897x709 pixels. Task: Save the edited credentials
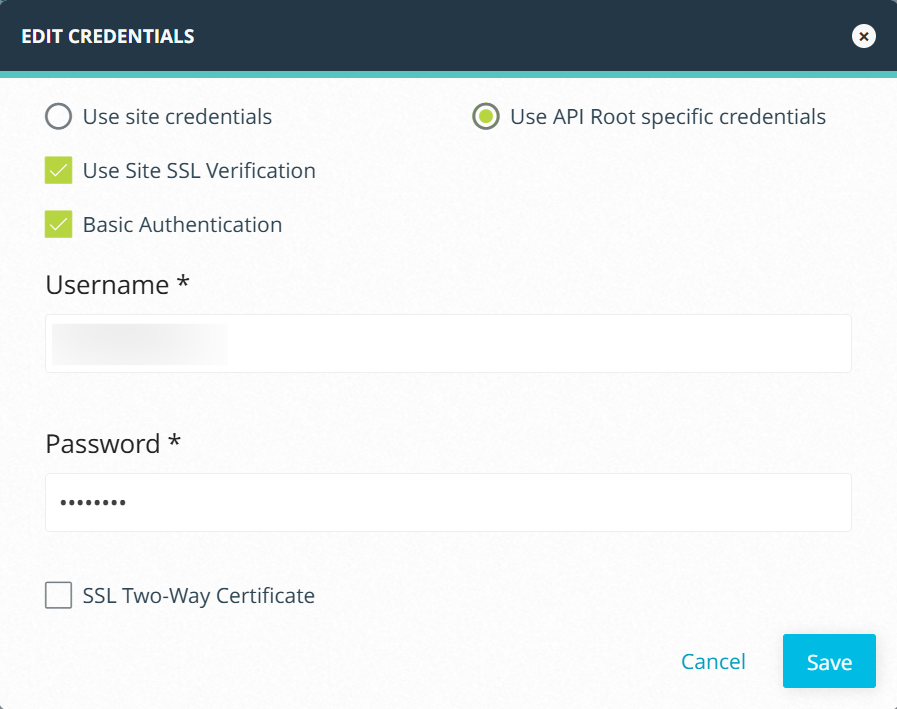(x=829, y=661)
